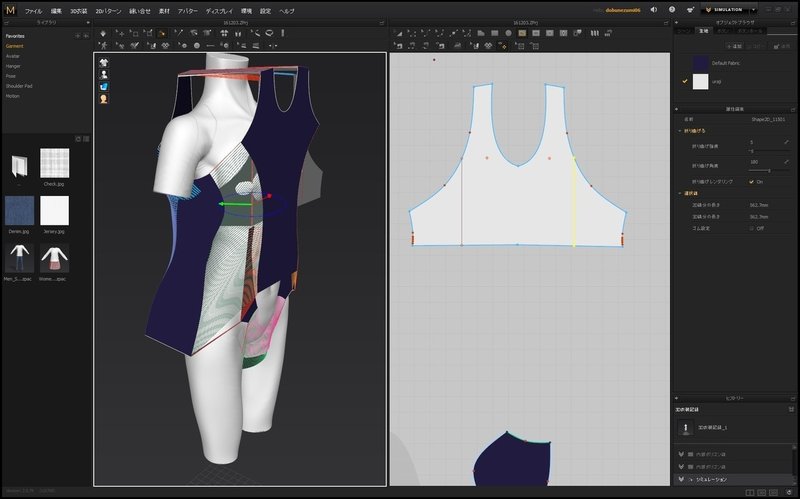The width and height of the screenshot is (800, 499).
Task: Toggle the 折り曲げレンダリング On checkbox
Action: tap(751, 182)
